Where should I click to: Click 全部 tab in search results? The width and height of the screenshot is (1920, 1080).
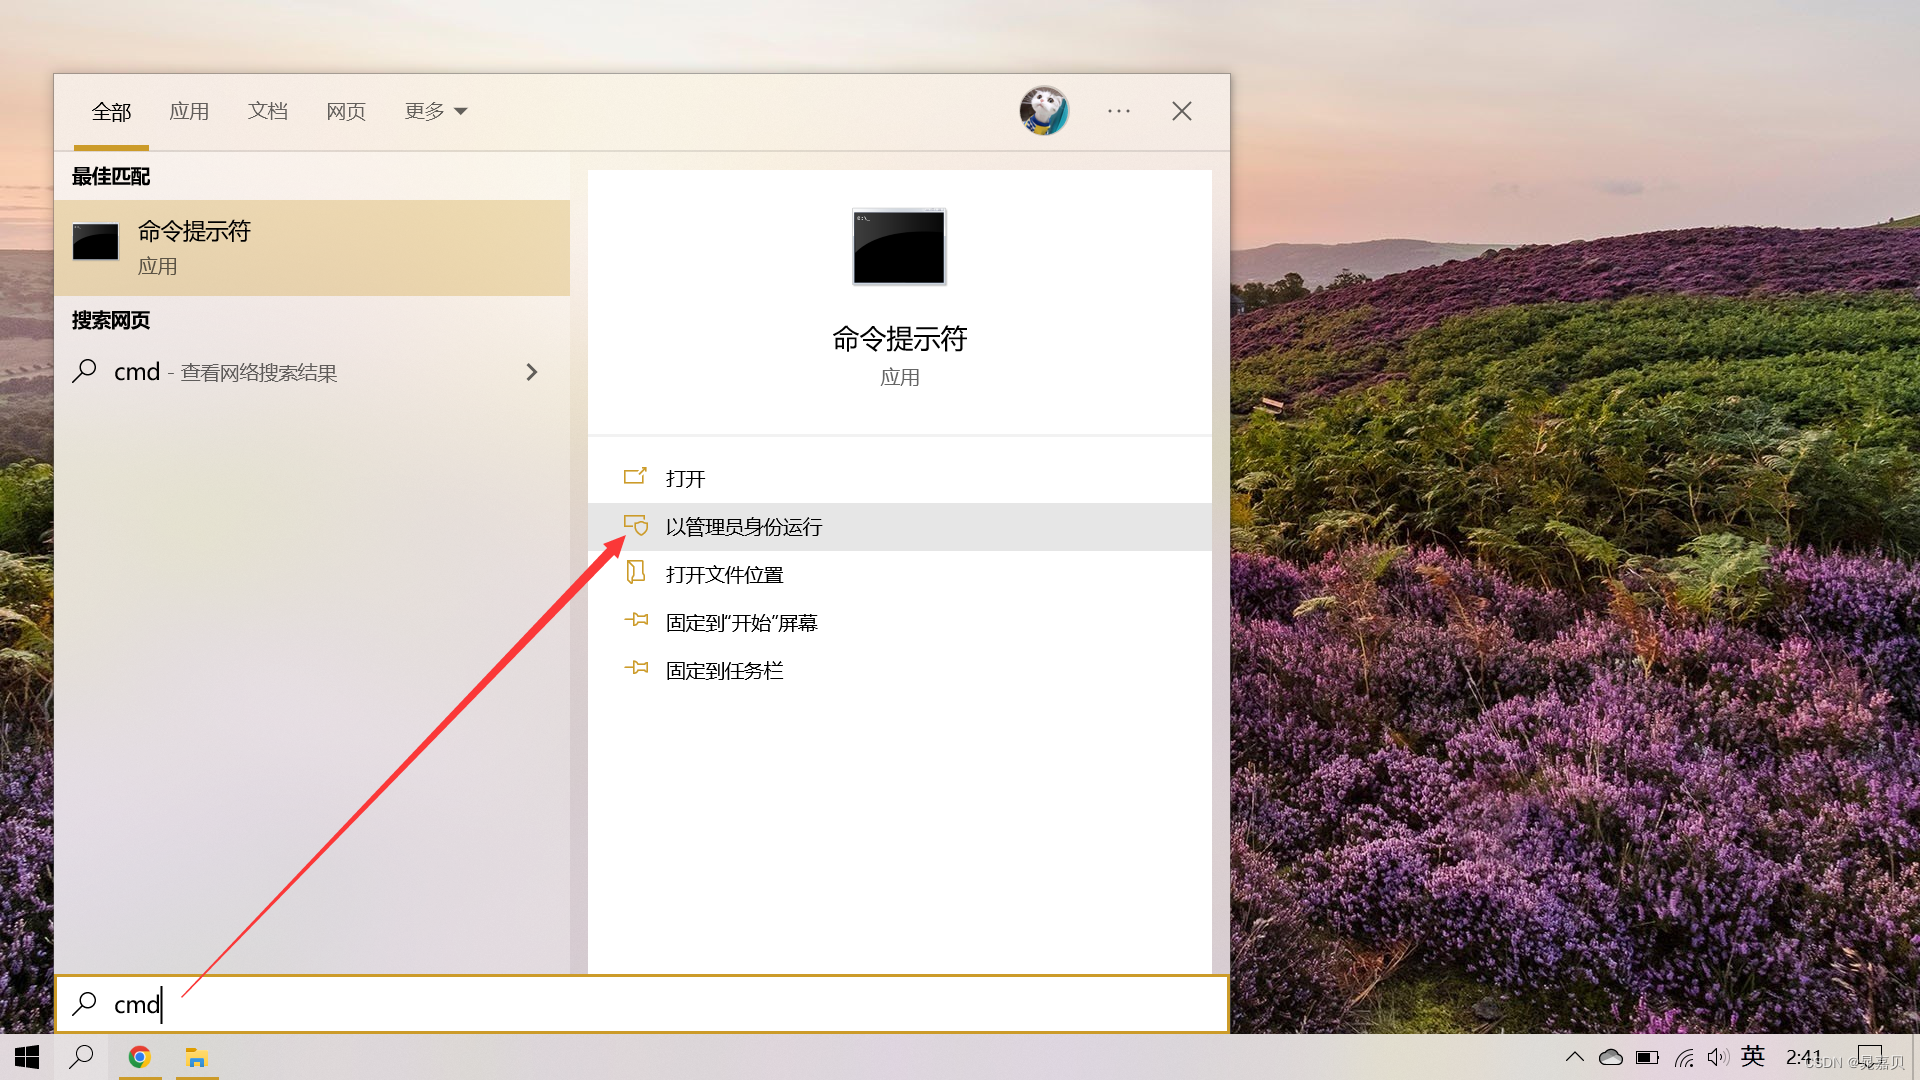(112, 111)
